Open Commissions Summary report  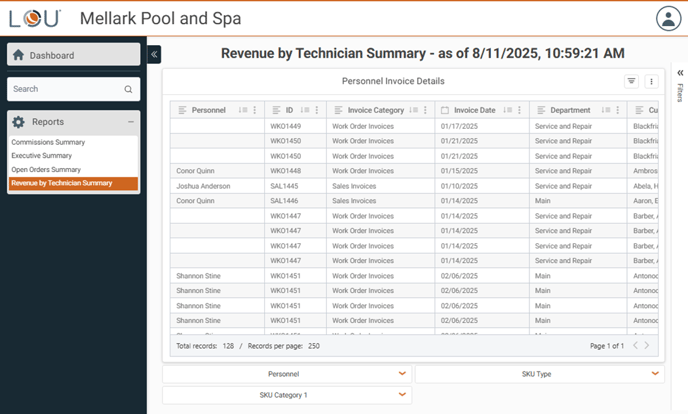click(48, 142)
